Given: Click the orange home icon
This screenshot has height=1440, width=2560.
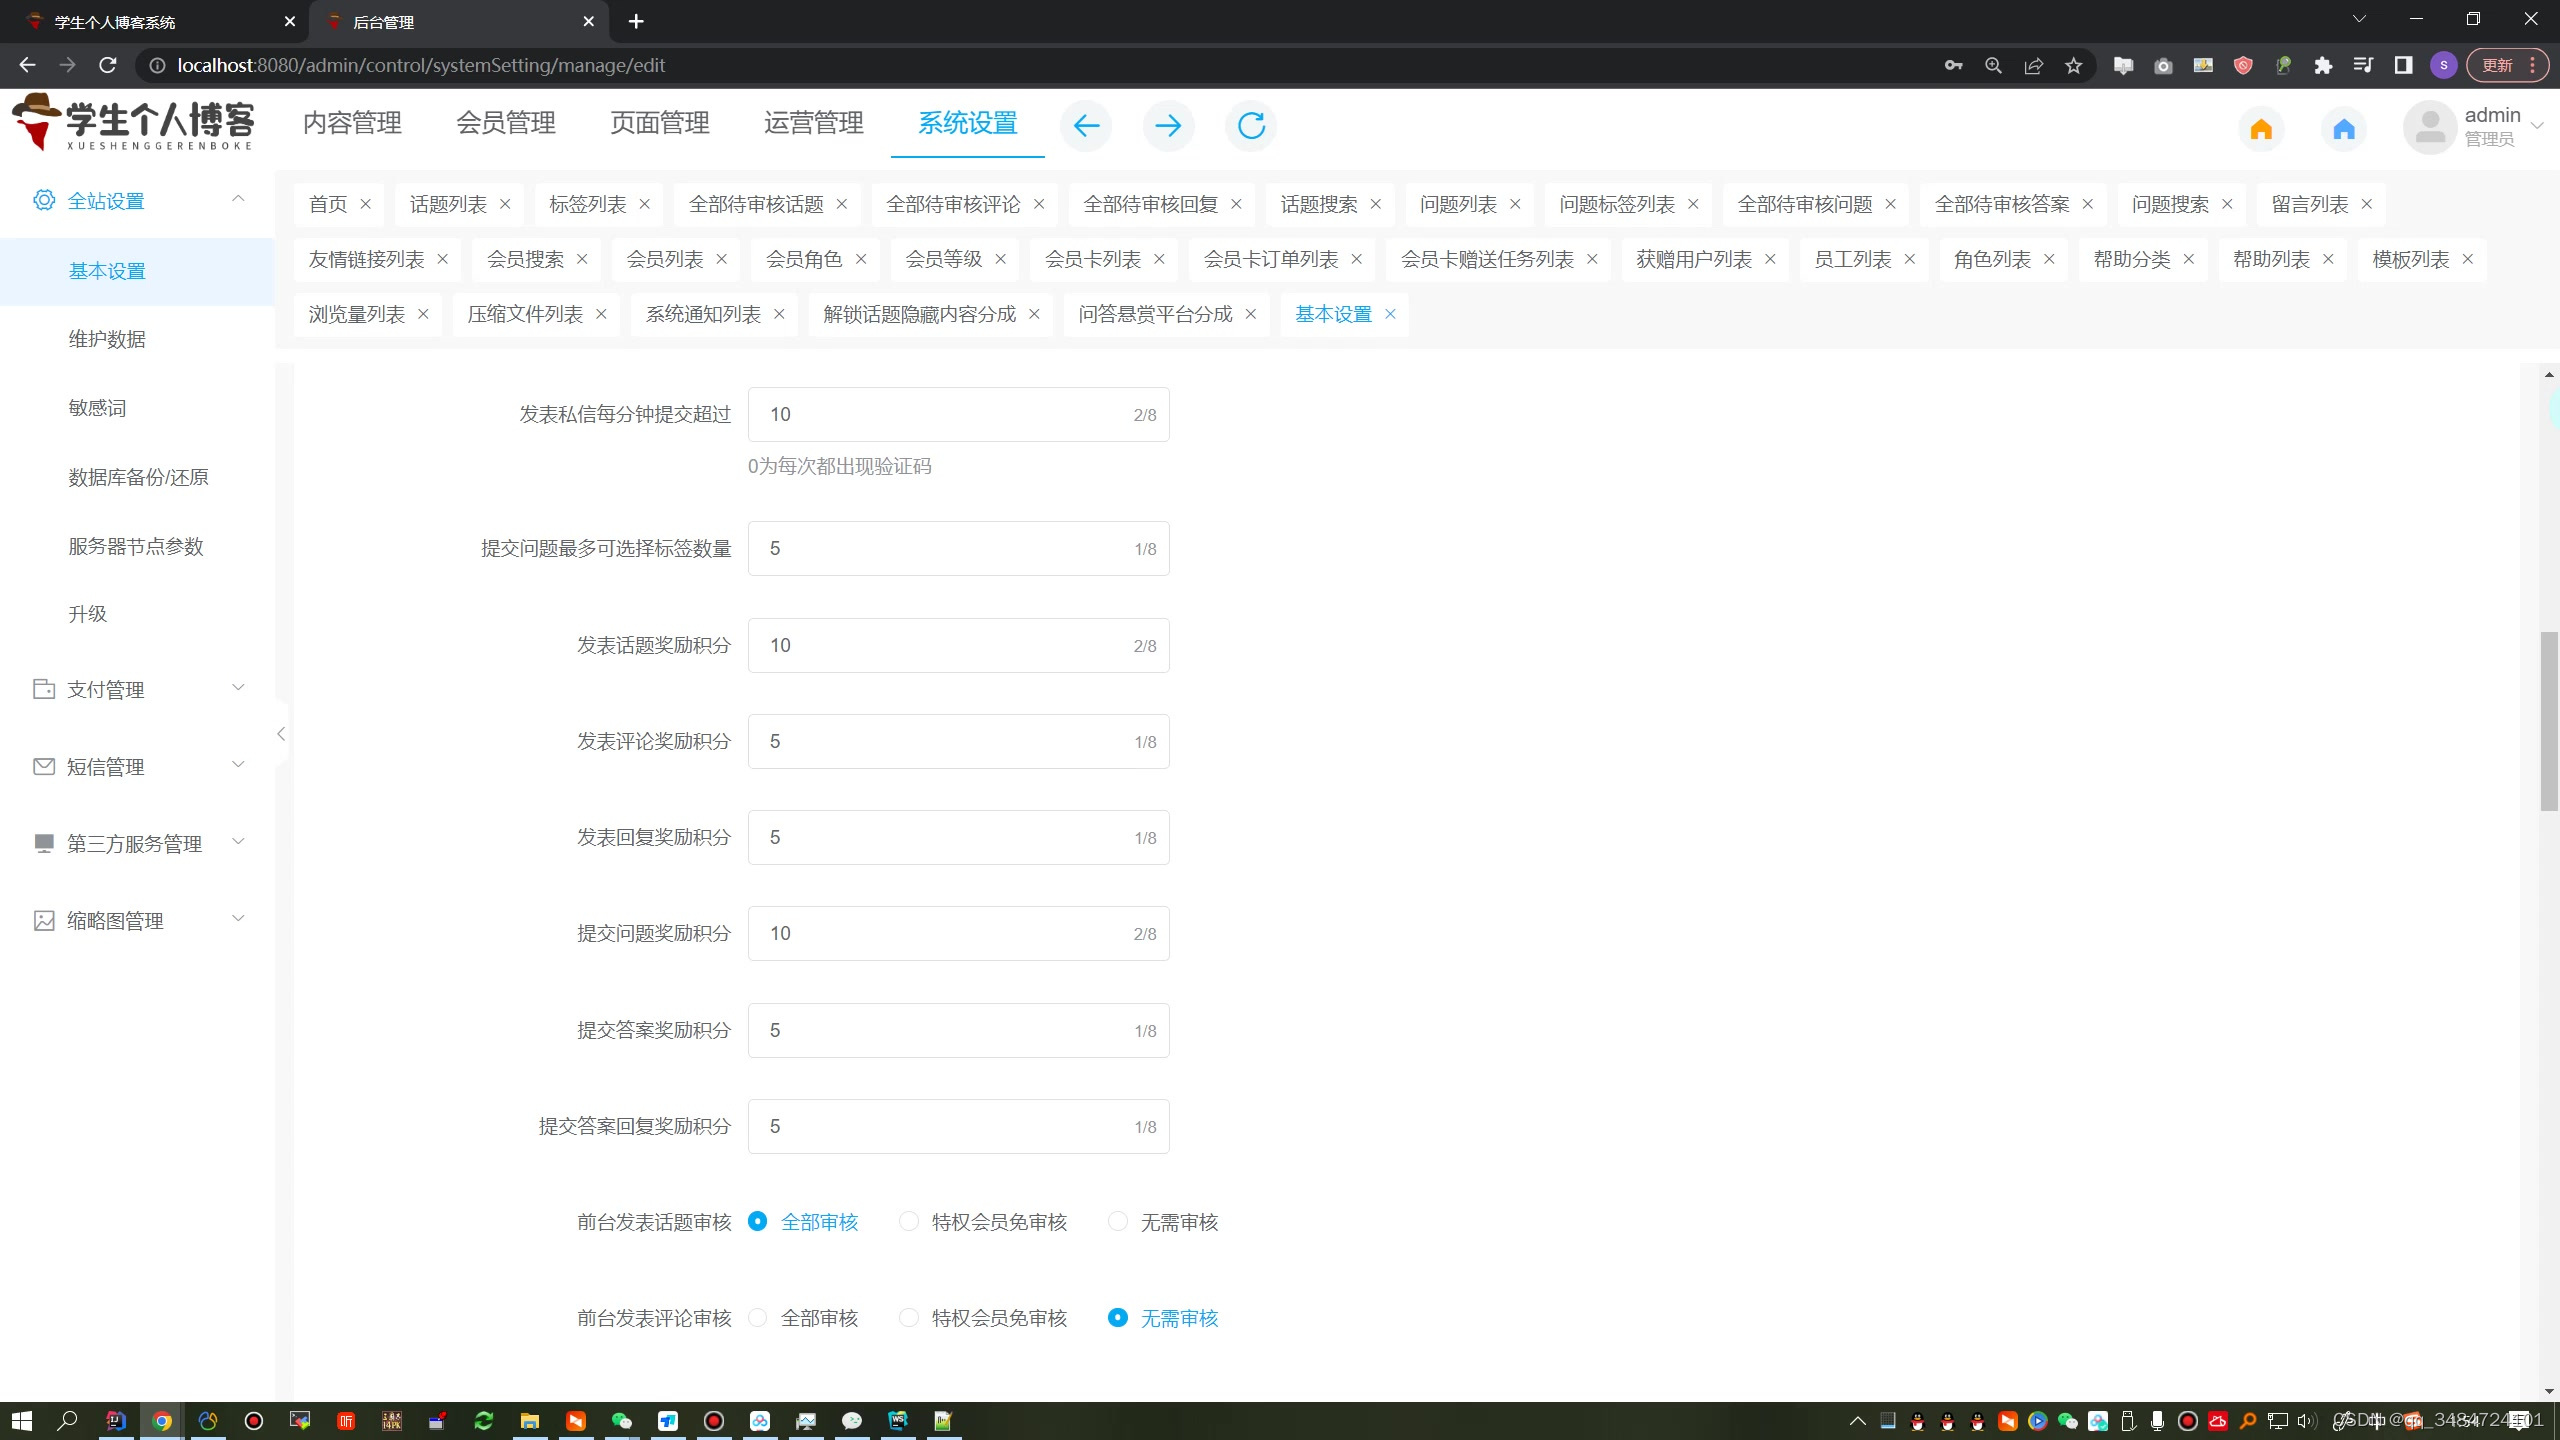Looking at the screenshot, I should point(2261,129).
